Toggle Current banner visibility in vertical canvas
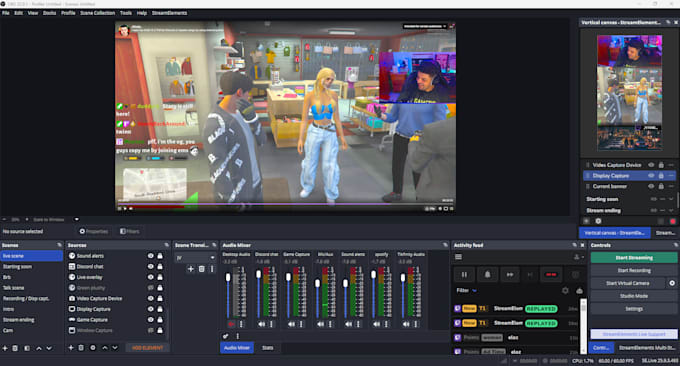Image resolution: width=680 pixels, height=366 pixels. click(651, 186)
